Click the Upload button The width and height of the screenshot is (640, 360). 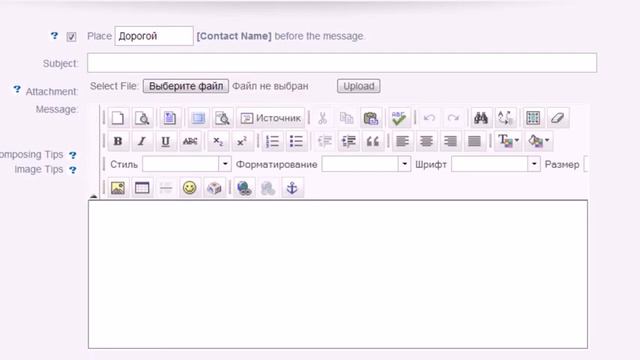pyautogui.click(x=359, y=86)
